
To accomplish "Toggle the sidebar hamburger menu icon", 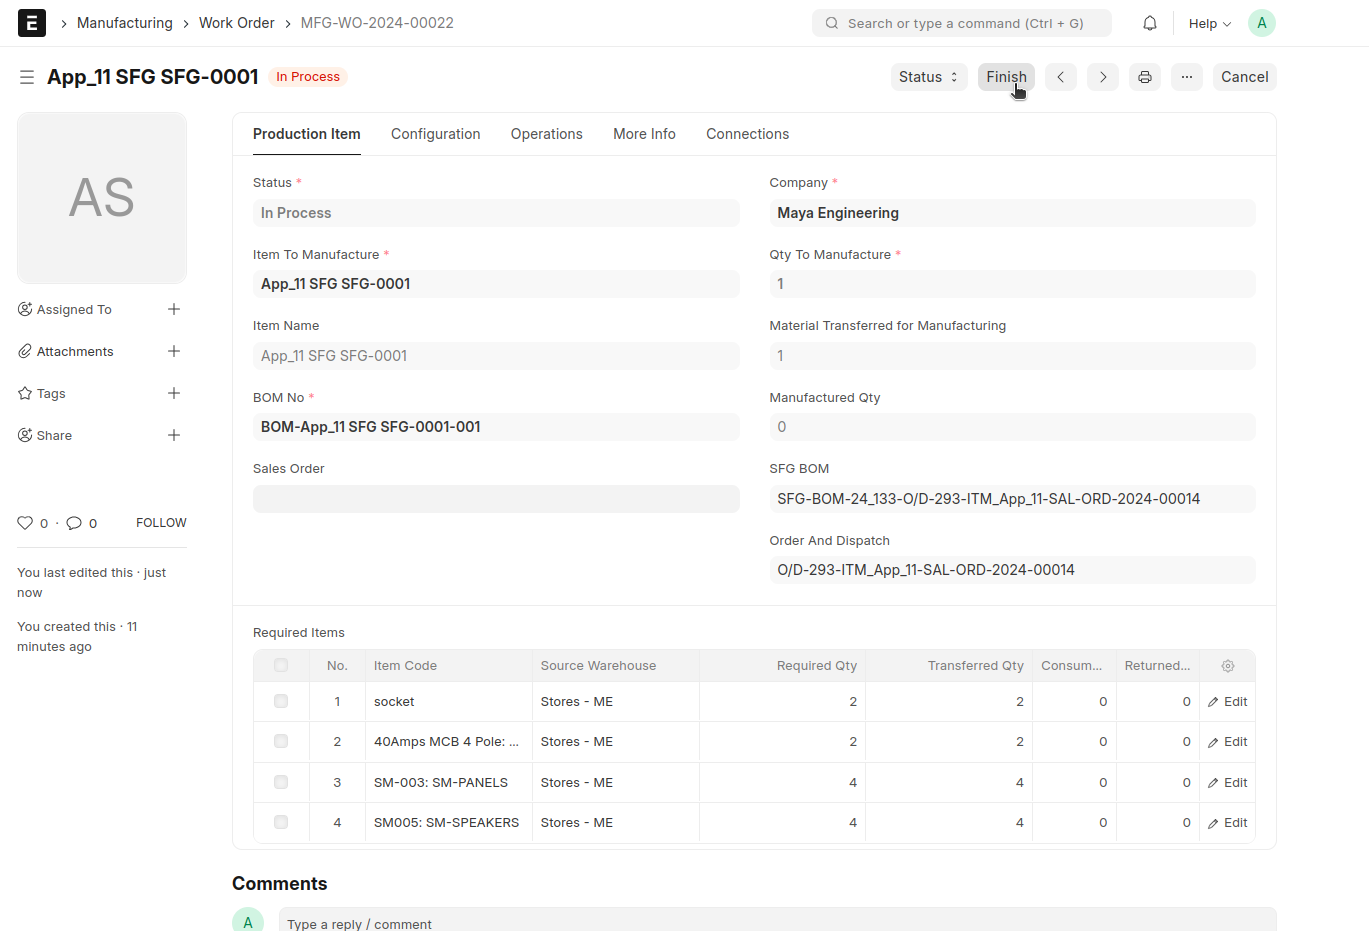I will (x=27, y=77).
